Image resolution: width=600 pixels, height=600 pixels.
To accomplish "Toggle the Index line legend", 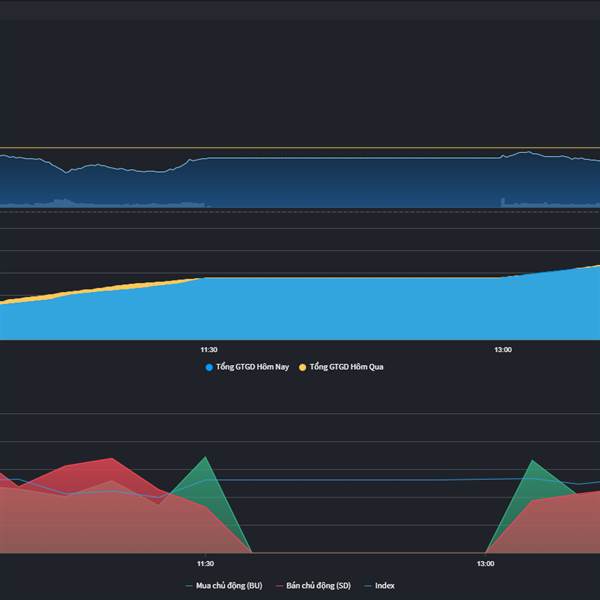I will click(x=379, y=585).
